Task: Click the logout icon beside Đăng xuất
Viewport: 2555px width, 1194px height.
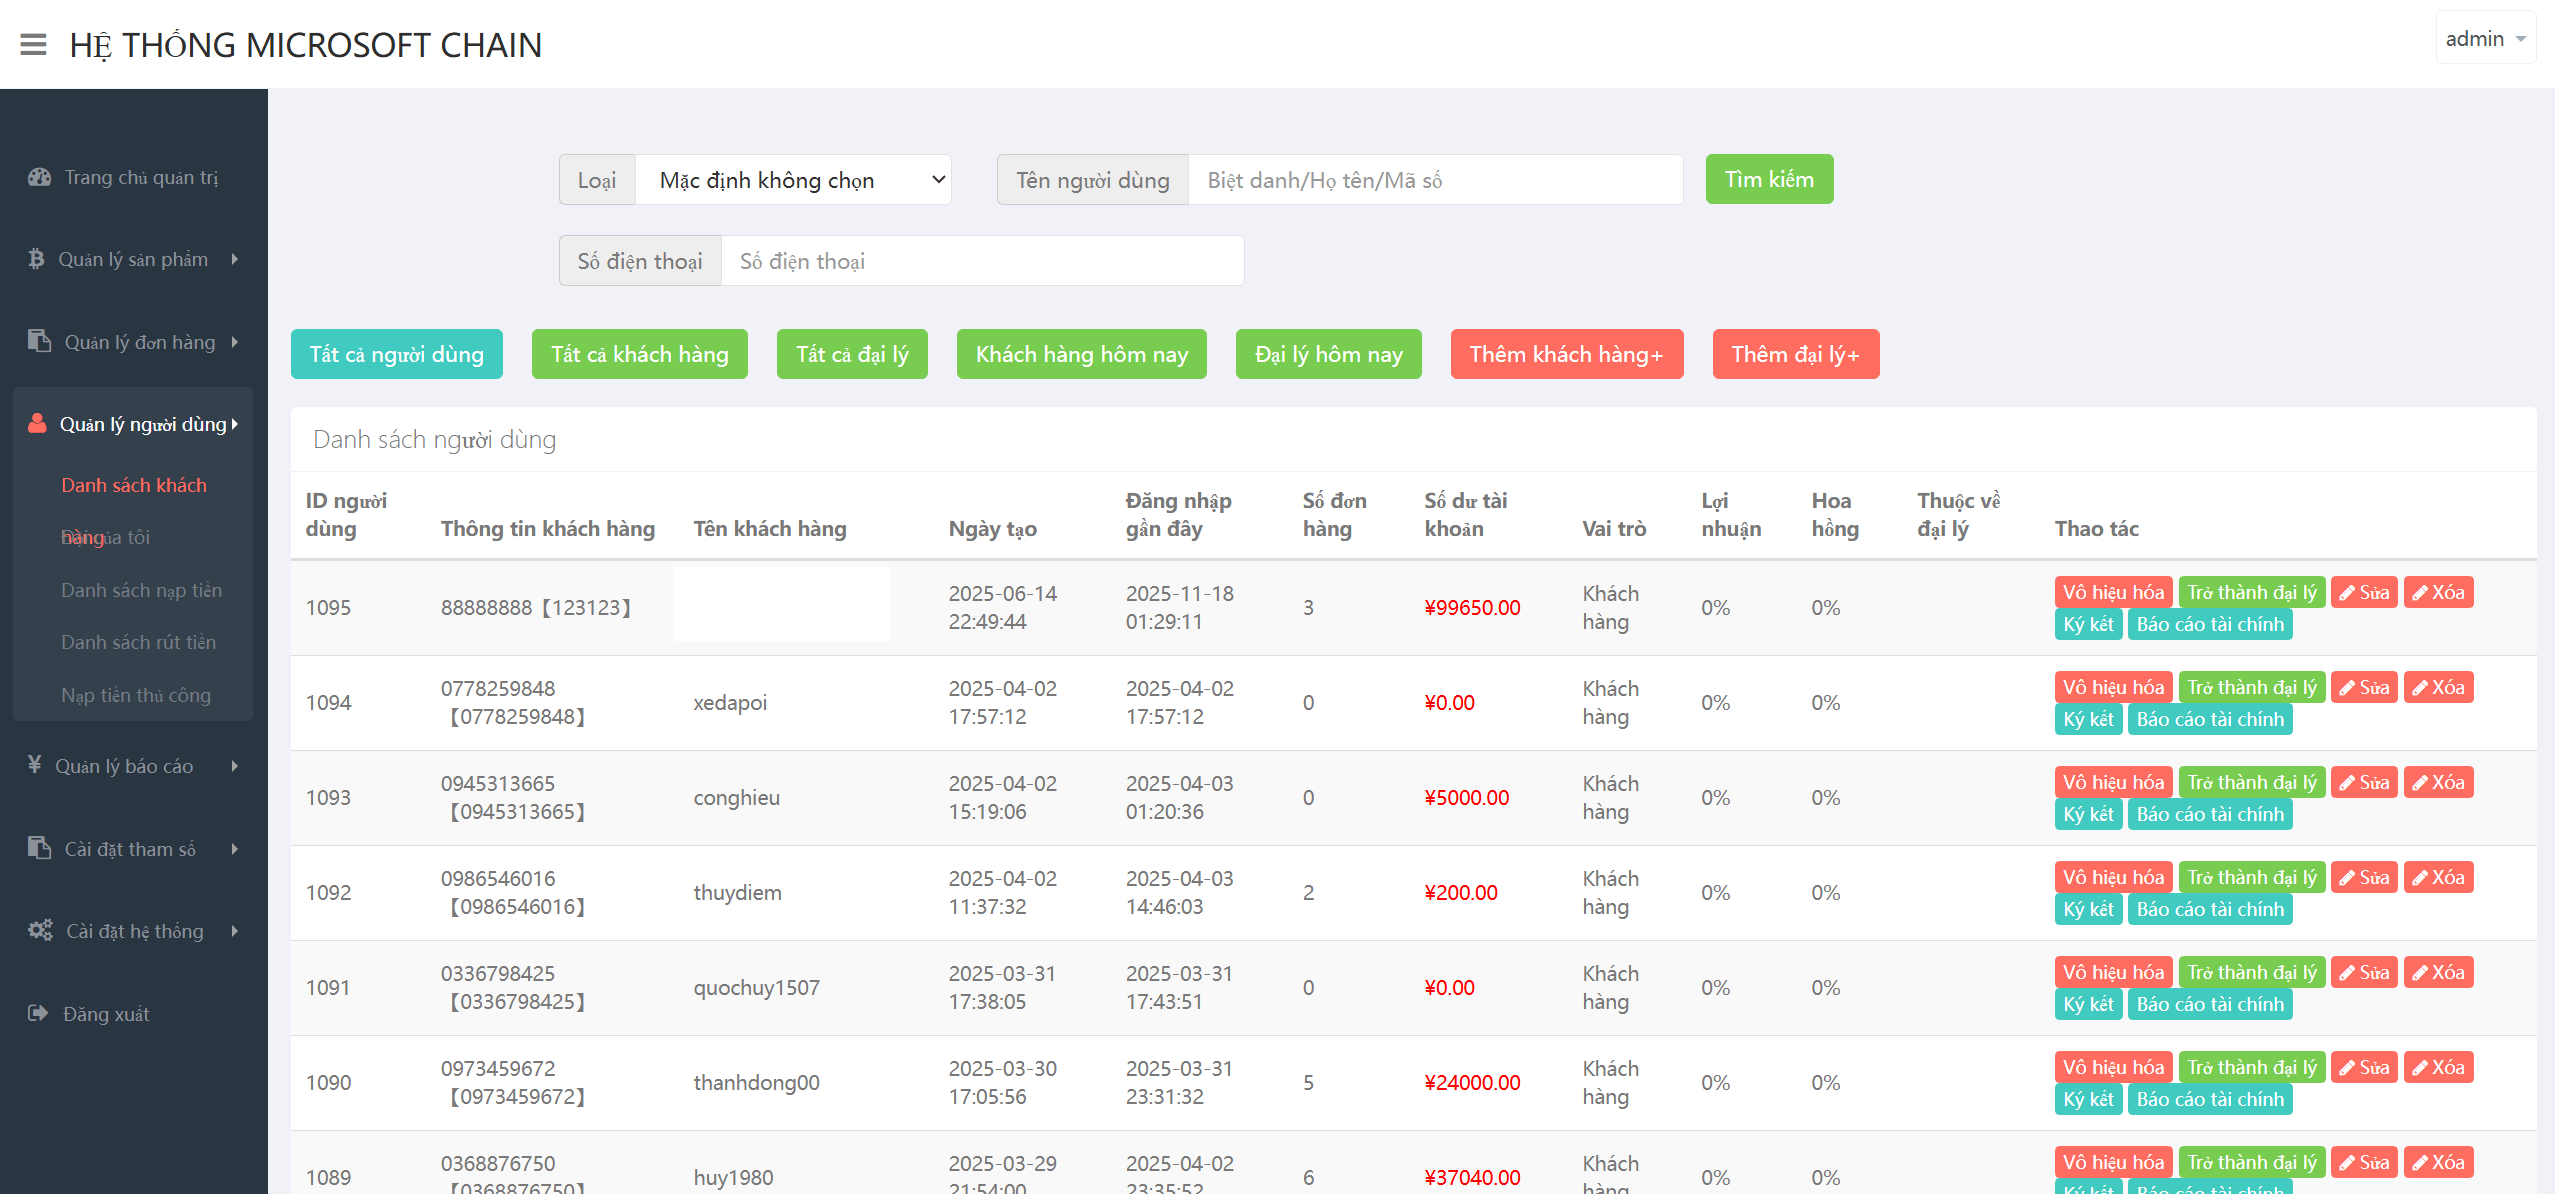Action: (38, 1013)
